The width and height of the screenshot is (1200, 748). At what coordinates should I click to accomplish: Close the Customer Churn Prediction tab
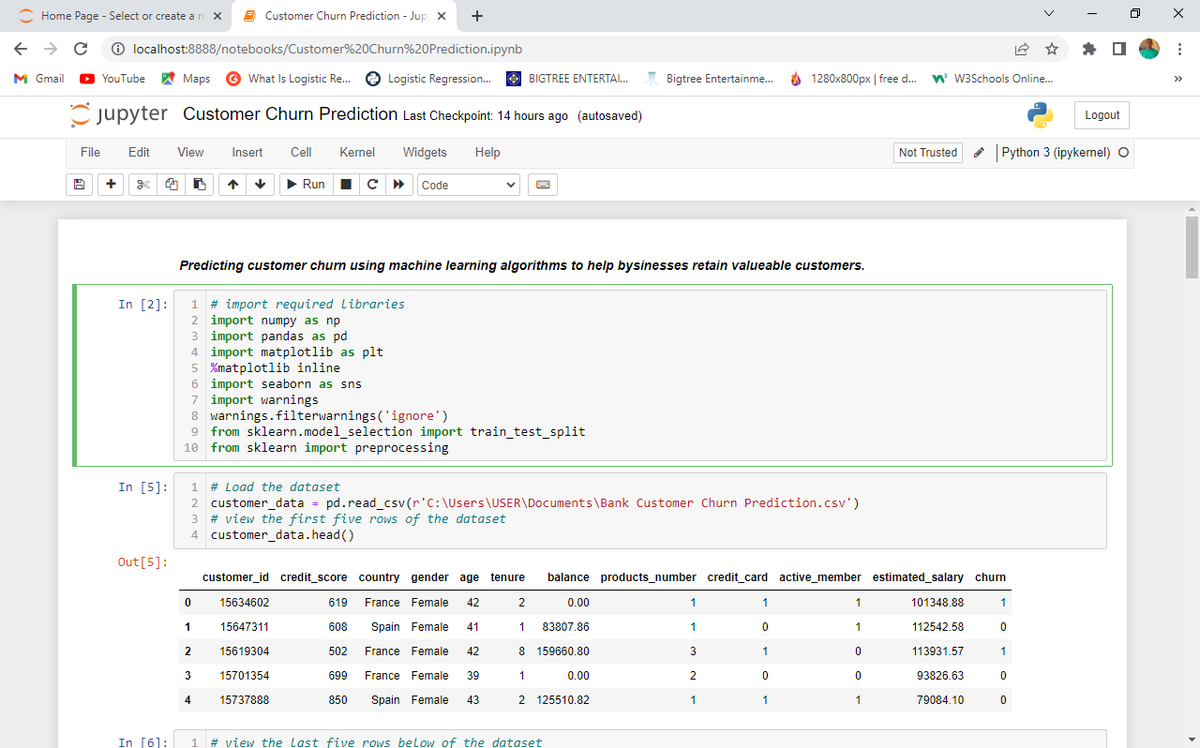(441, 16)
